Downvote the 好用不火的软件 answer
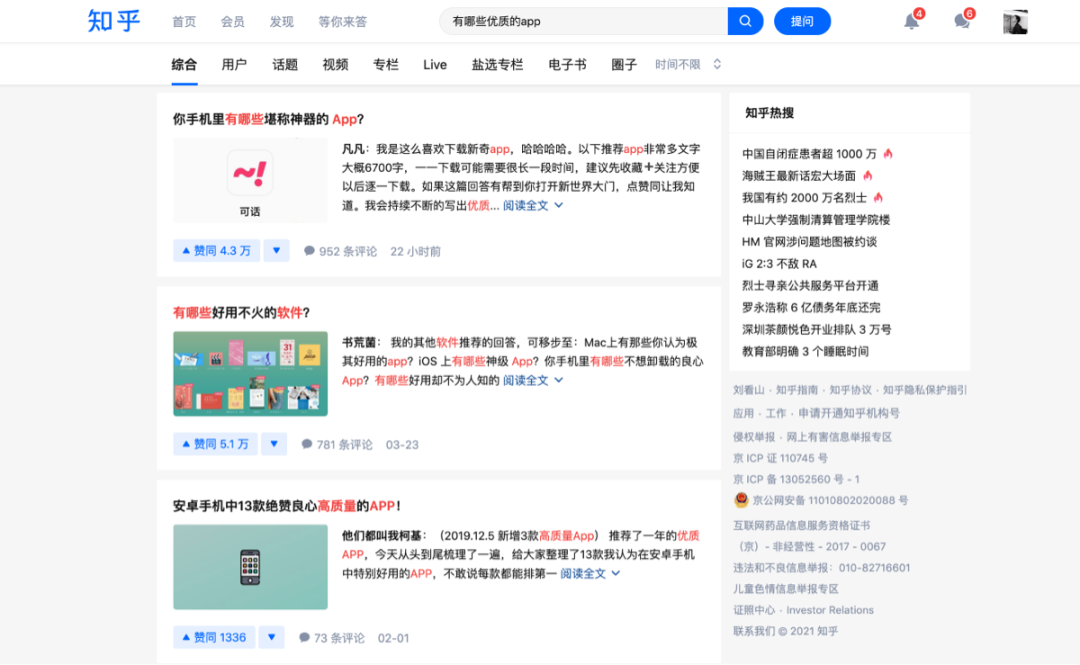This screenshot has width=1080, height=665. point(274,444)
